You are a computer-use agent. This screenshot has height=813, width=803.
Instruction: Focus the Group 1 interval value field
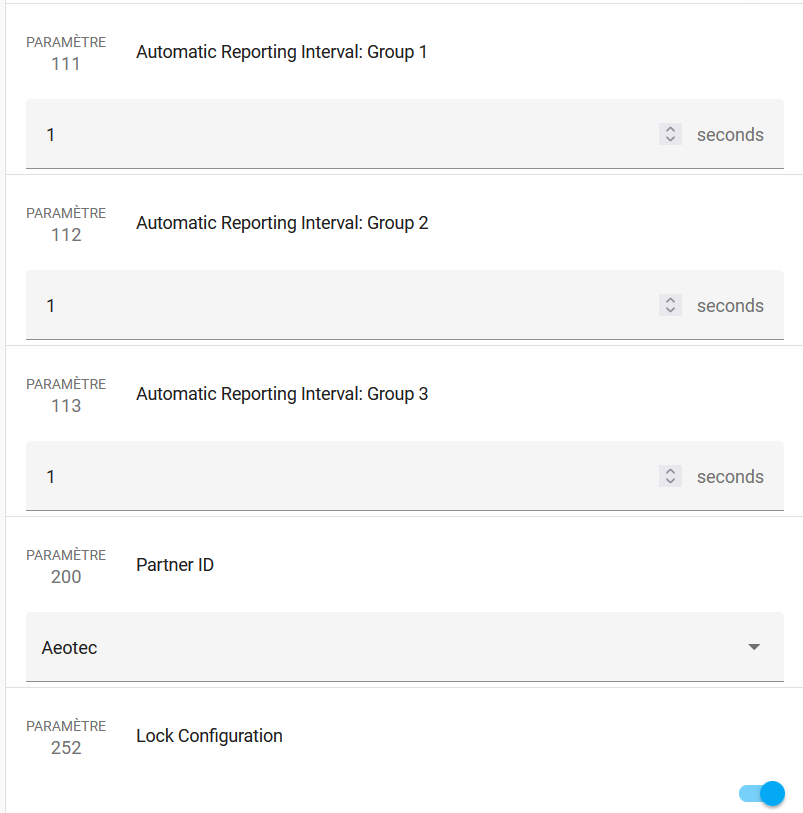tap(340, 135)
